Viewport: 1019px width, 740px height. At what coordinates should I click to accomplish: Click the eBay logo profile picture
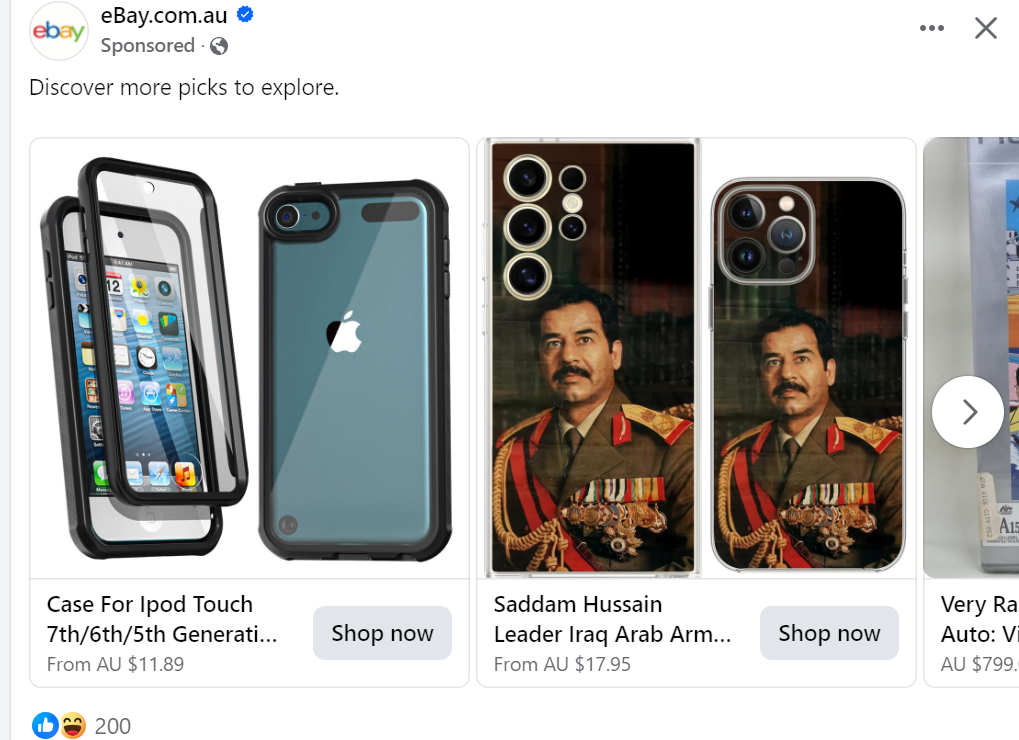[x=58, y=31]
